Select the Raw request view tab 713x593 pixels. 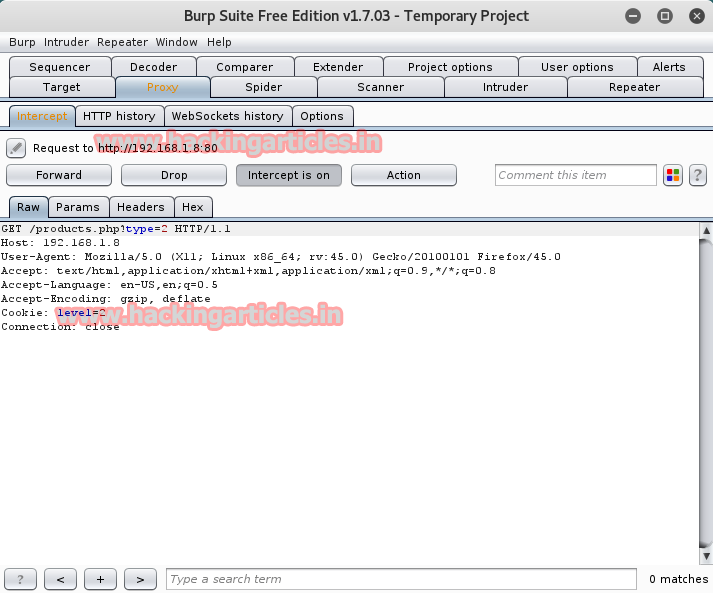pyautogui.click(x=28, y=207)
